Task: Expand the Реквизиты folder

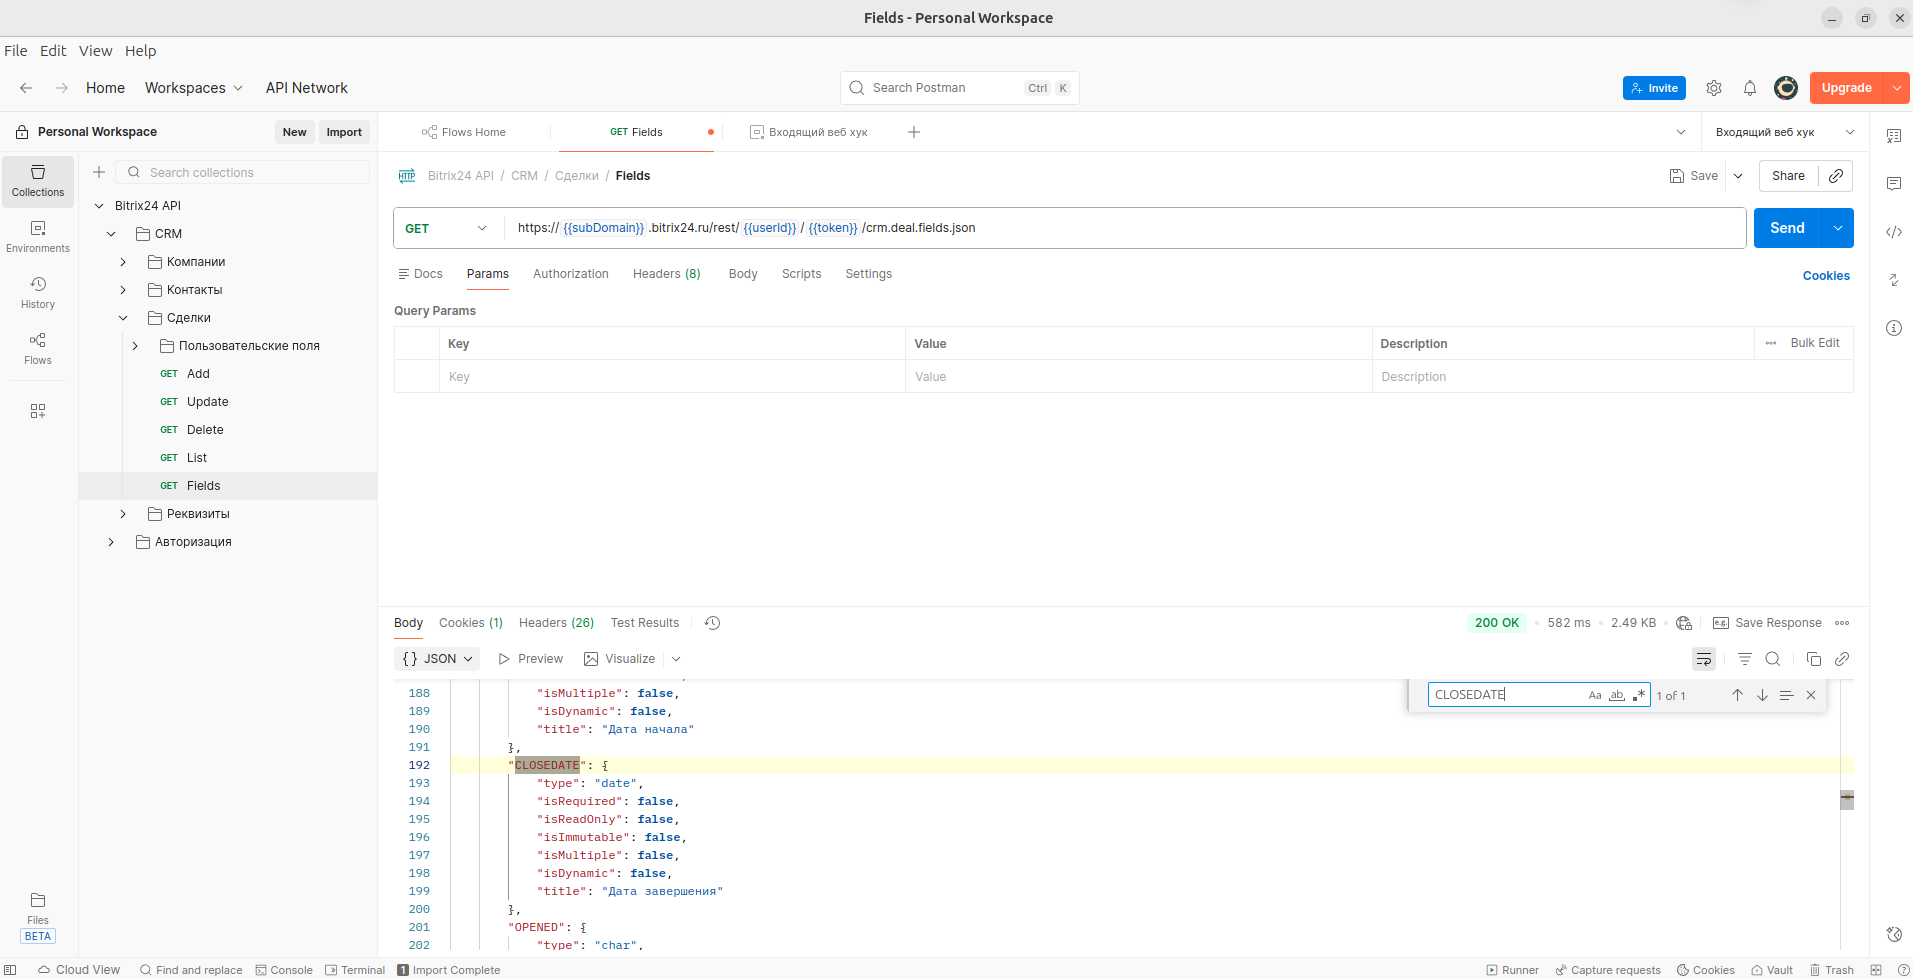Action: pos(123,514)
